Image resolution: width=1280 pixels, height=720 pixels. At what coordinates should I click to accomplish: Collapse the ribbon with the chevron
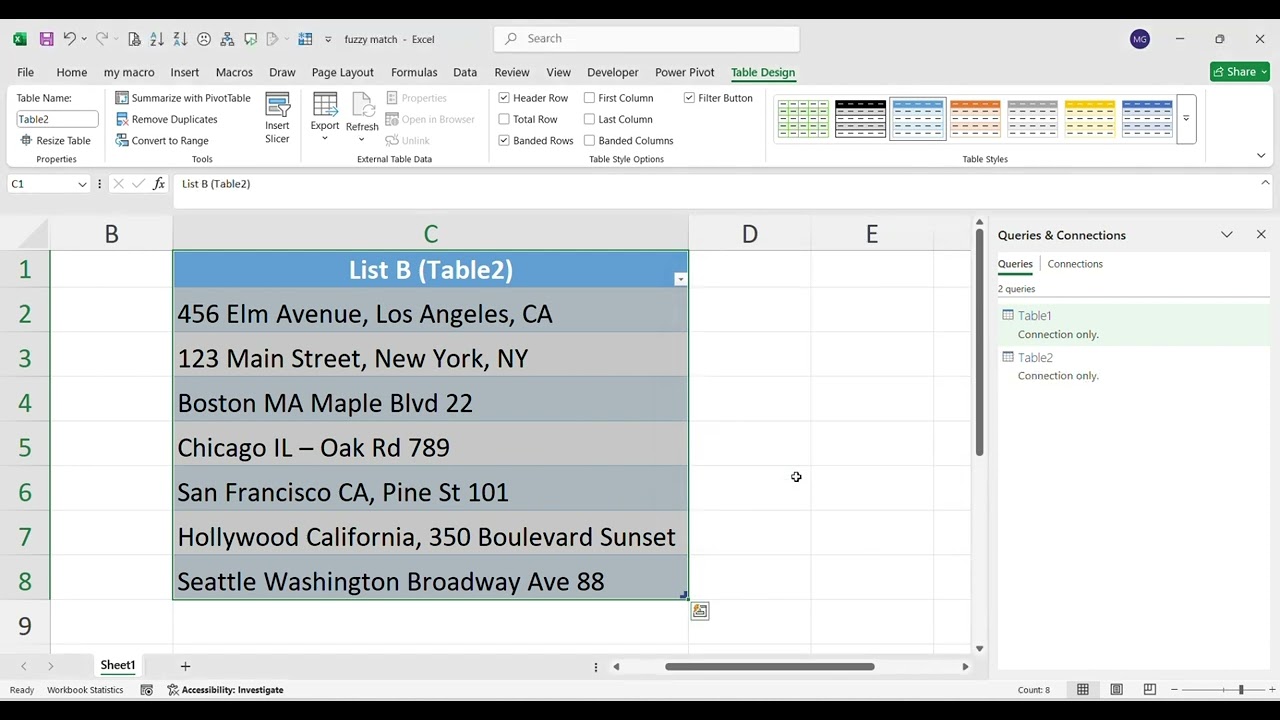(x=1261, y=156)
